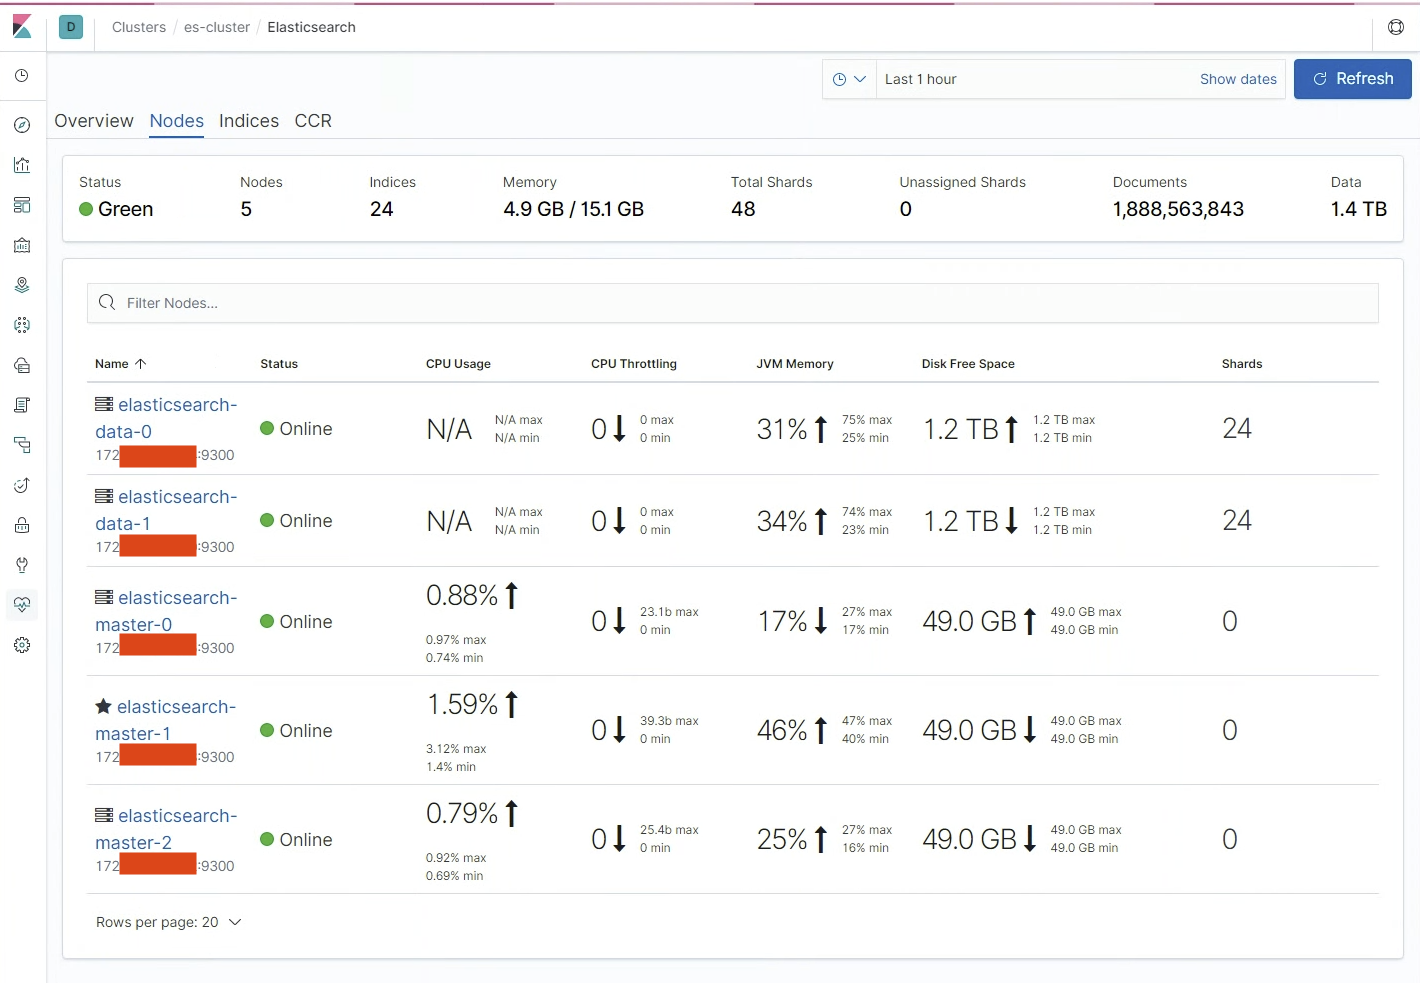Click Memory value 4.9 GB / 15.1 GB

[573, 209]
